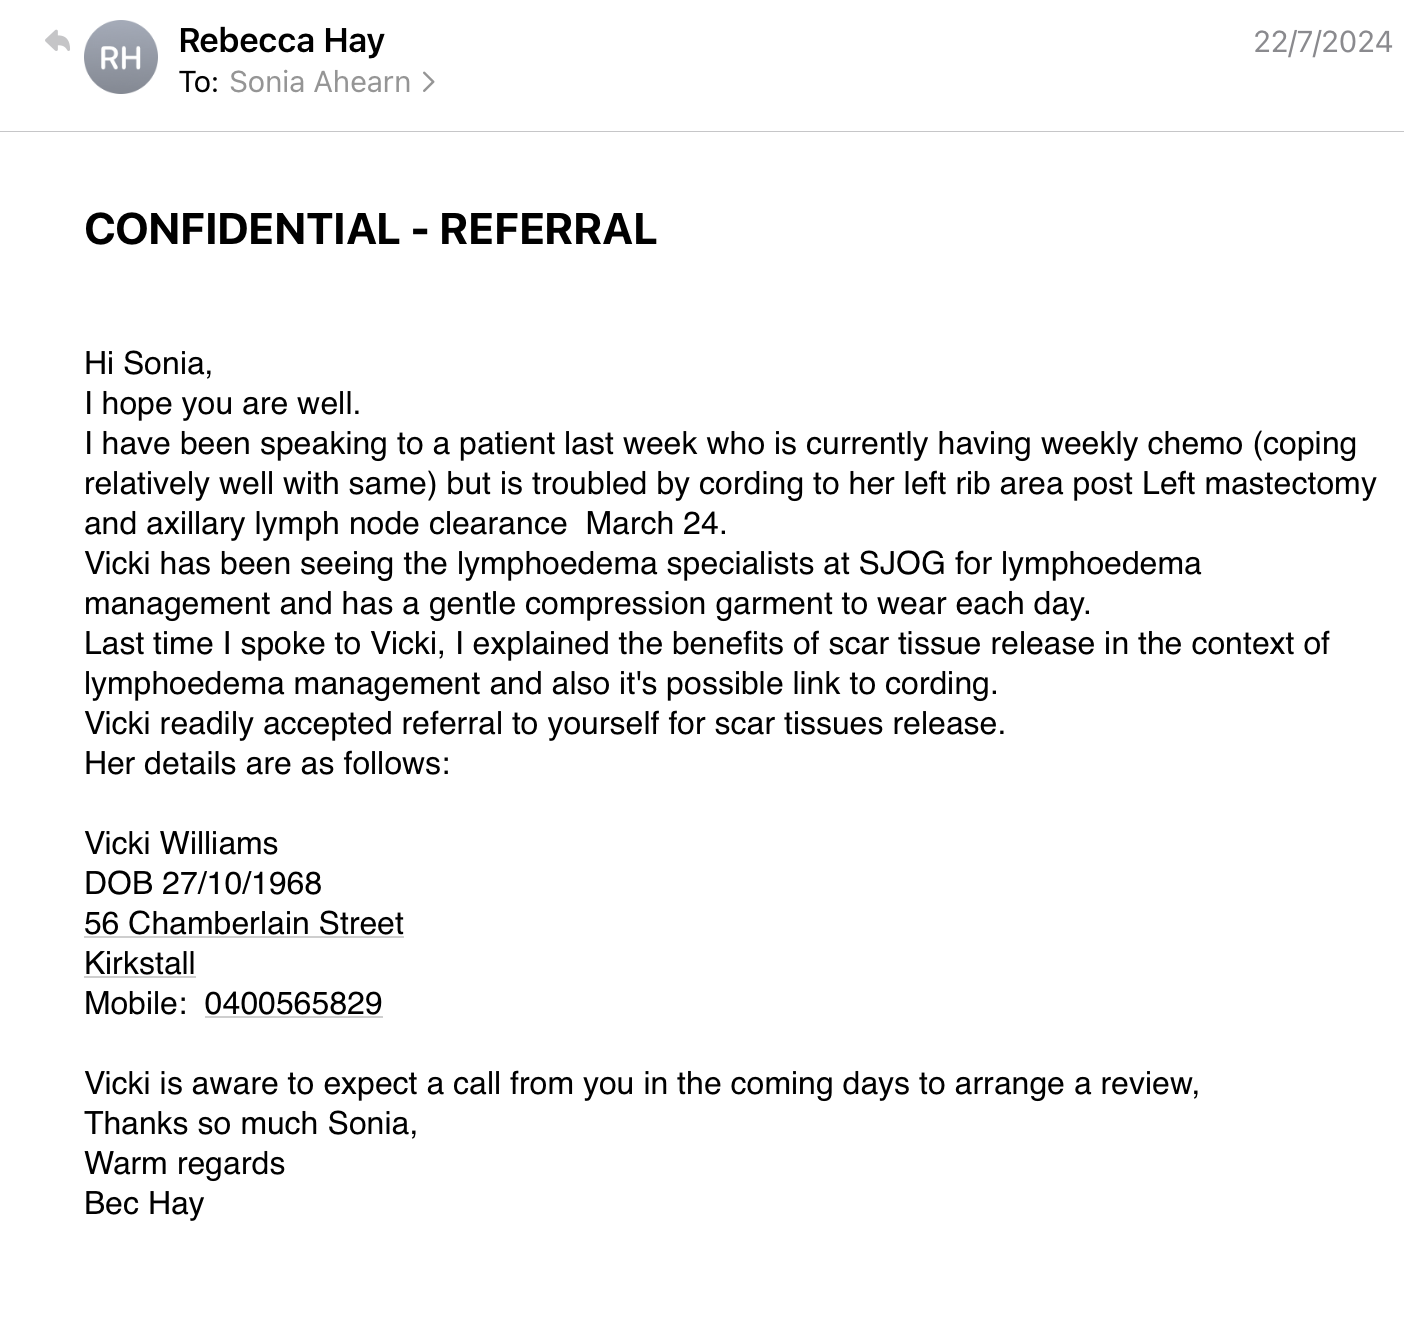
Task: Click the "Bec Hay" signature
Action: (144, 1203)
